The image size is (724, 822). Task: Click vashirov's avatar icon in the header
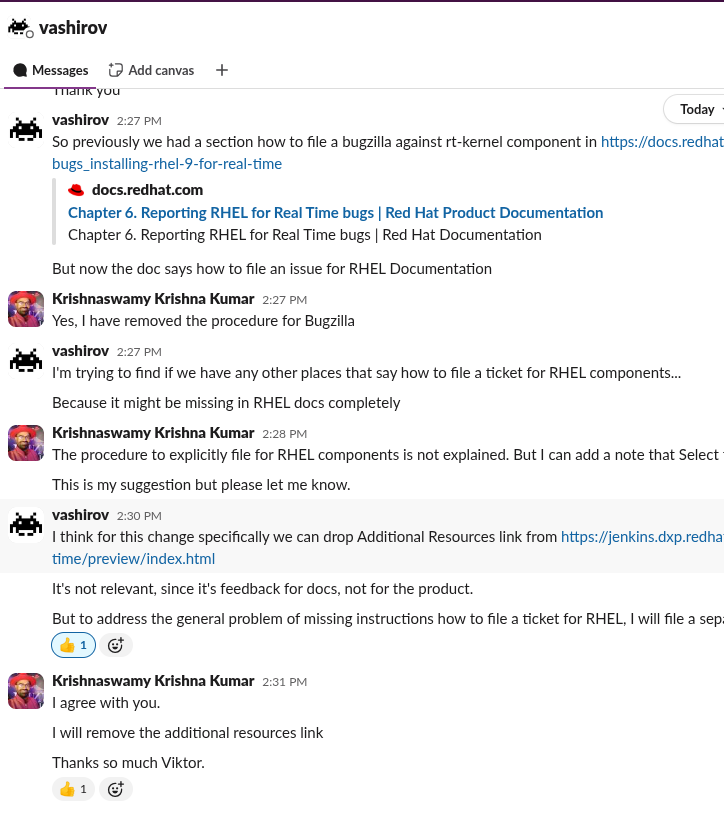coord(20,28)
